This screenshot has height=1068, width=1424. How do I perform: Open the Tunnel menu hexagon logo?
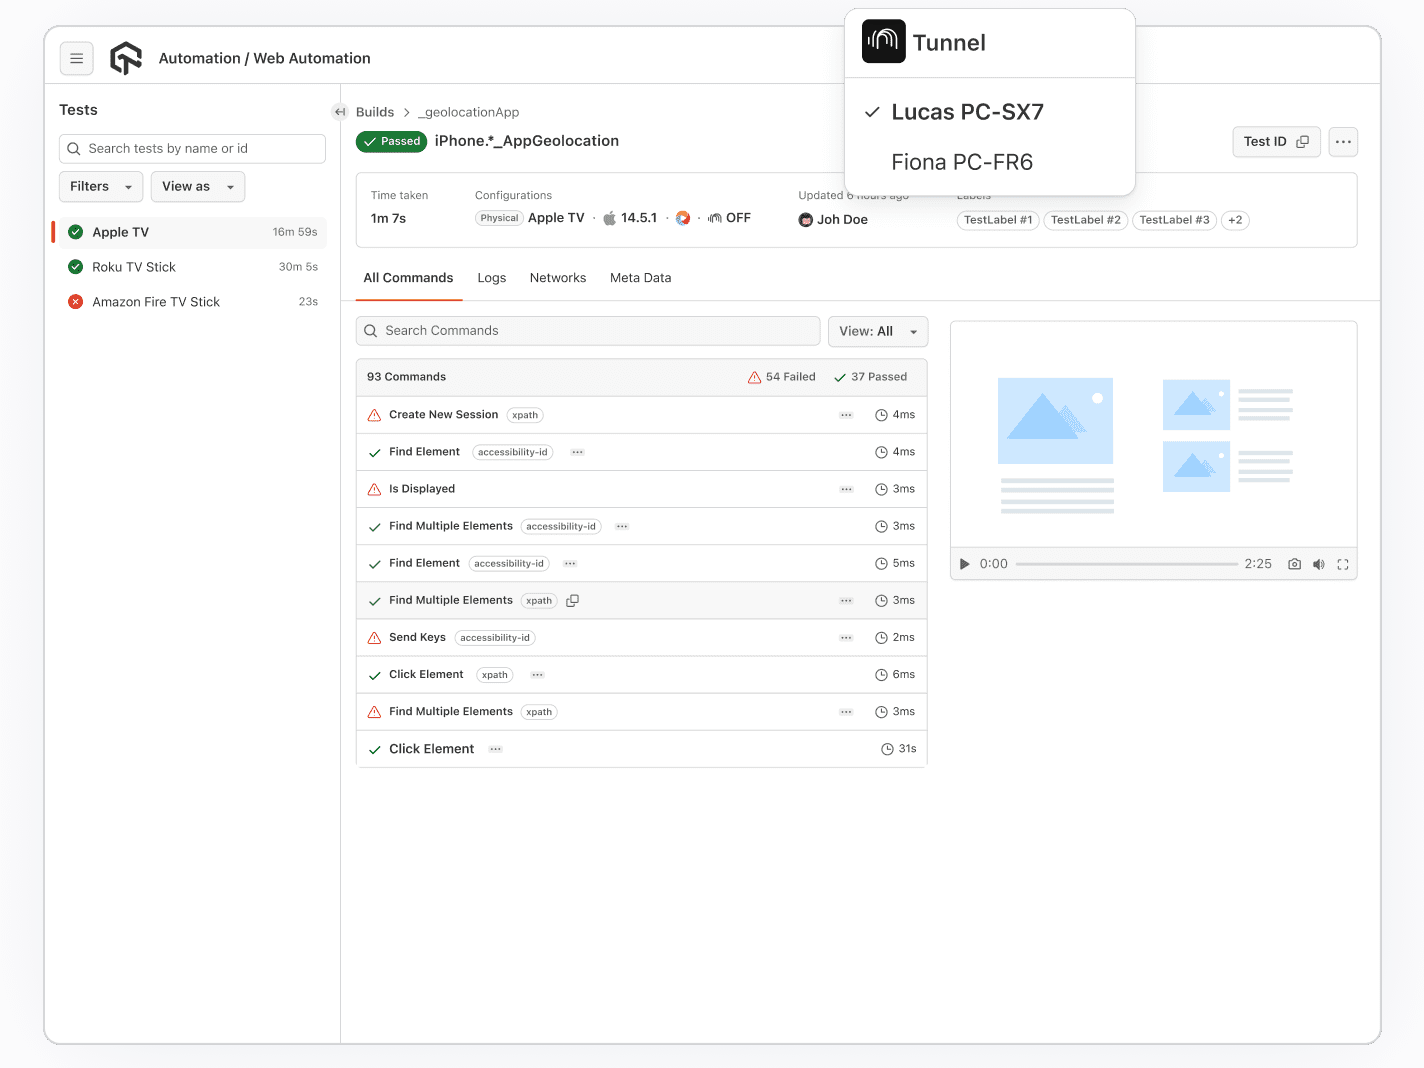883,41
